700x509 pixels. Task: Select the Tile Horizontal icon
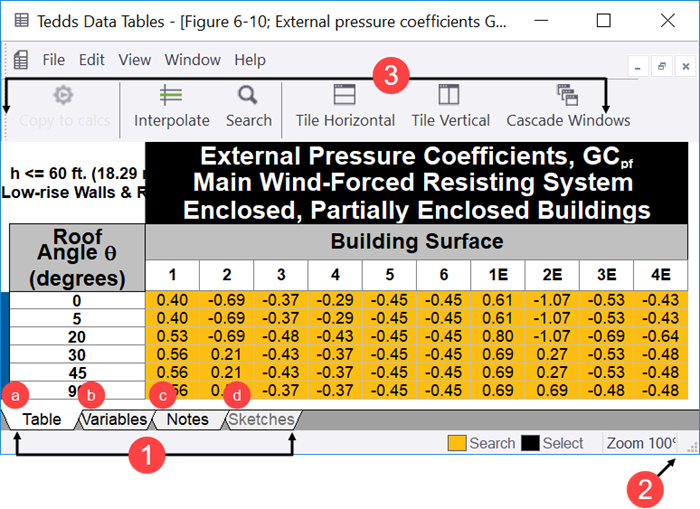[345, 94]
